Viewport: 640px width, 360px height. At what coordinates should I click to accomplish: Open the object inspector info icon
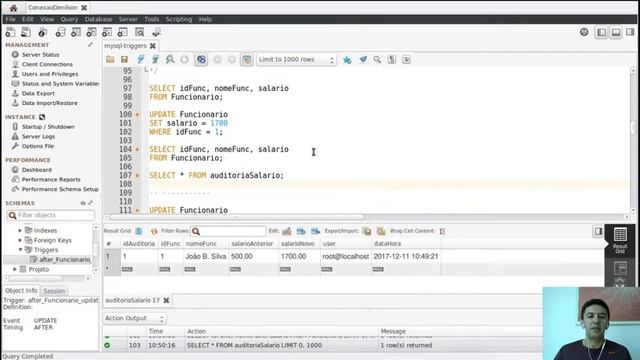(x=42, y=32)
